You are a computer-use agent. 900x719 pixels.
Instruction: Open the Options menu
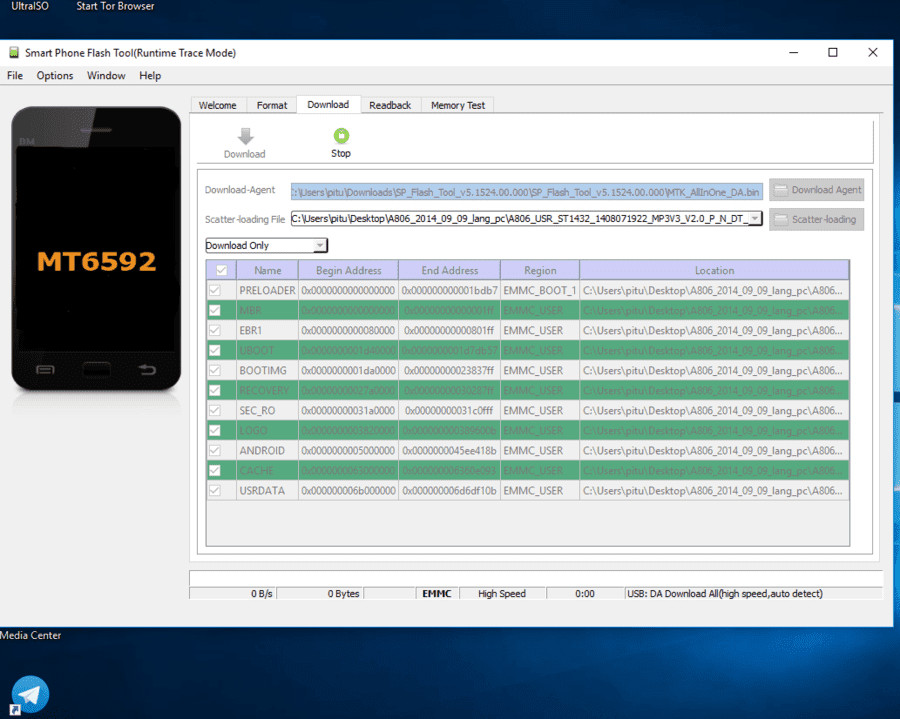55,76
